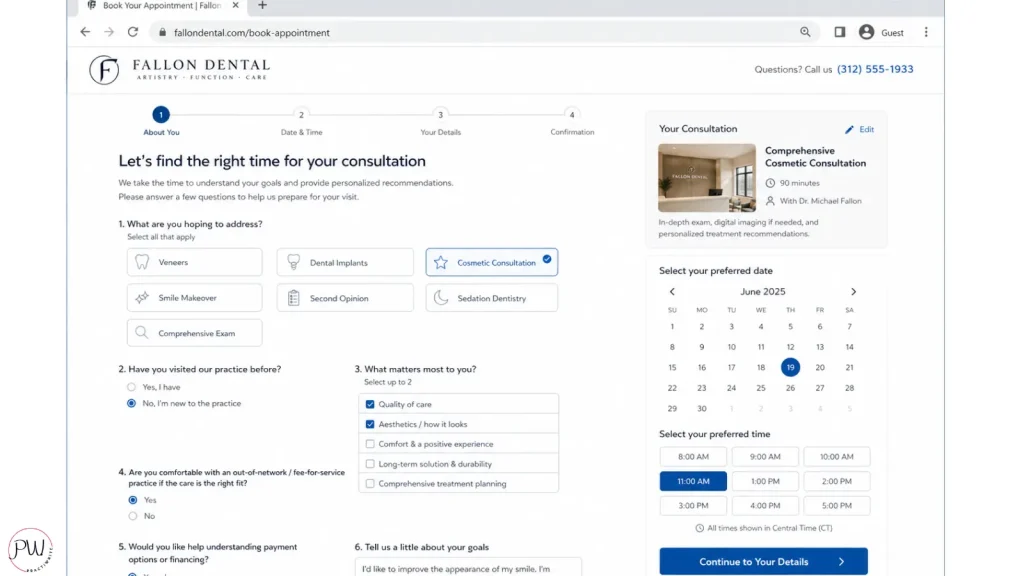The image size is (1024, 576).
Task: Select the 2:00 PM time slot
Action: point(836,481)
